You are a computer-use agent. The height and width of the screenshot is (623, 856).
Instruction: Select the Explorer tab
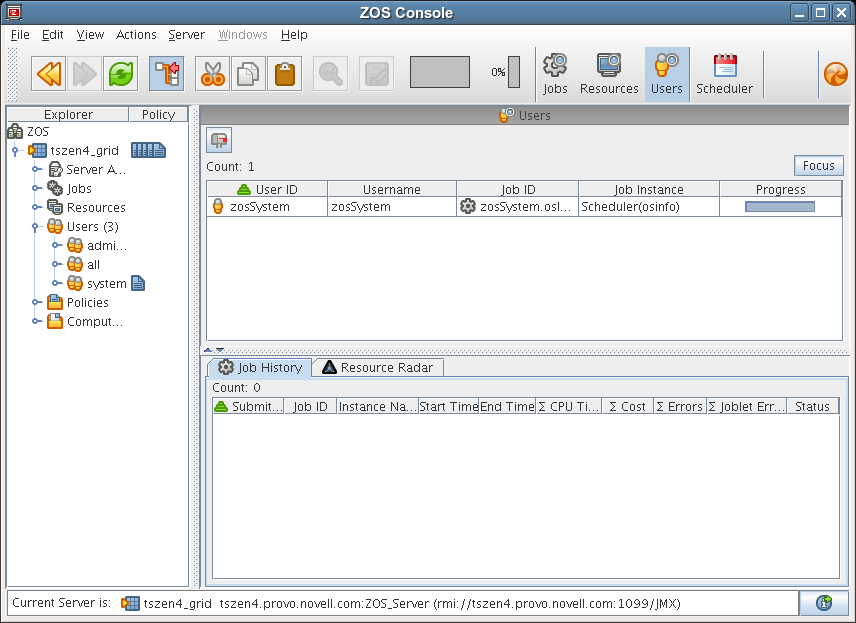click(68, 114)
